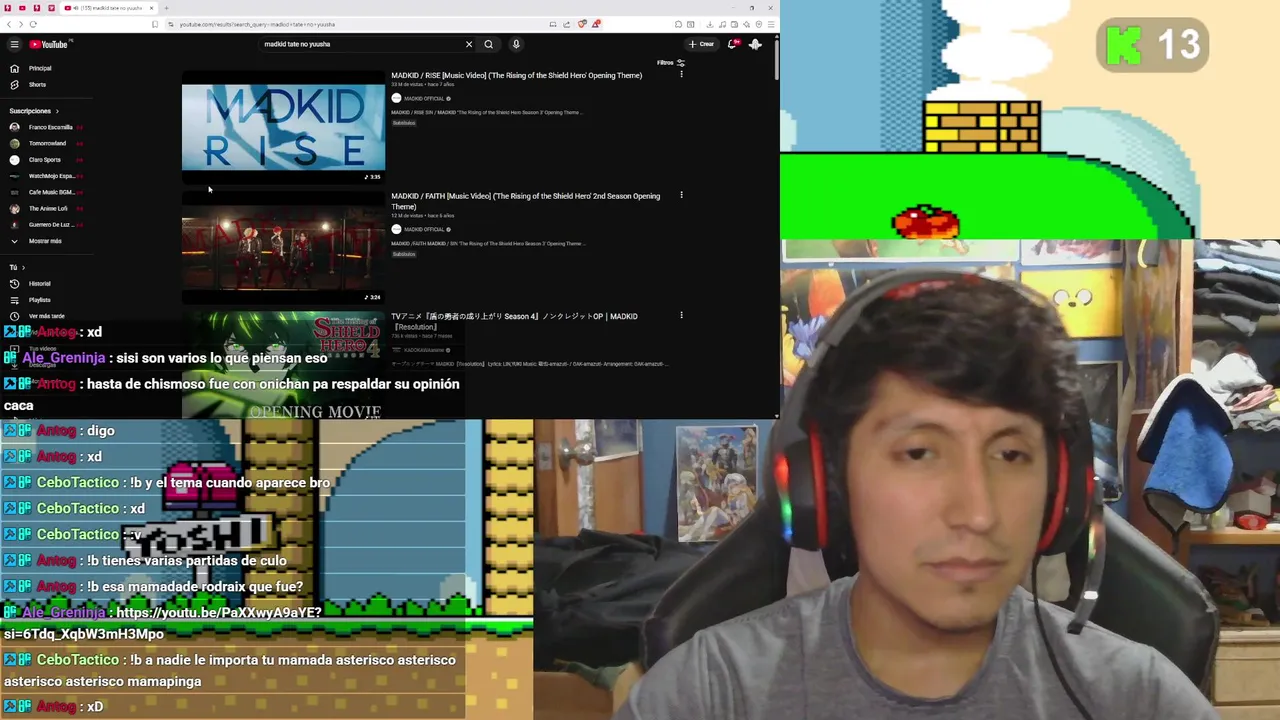Open the Filtros search filter
1280x720 pixels.
[670, 62]
